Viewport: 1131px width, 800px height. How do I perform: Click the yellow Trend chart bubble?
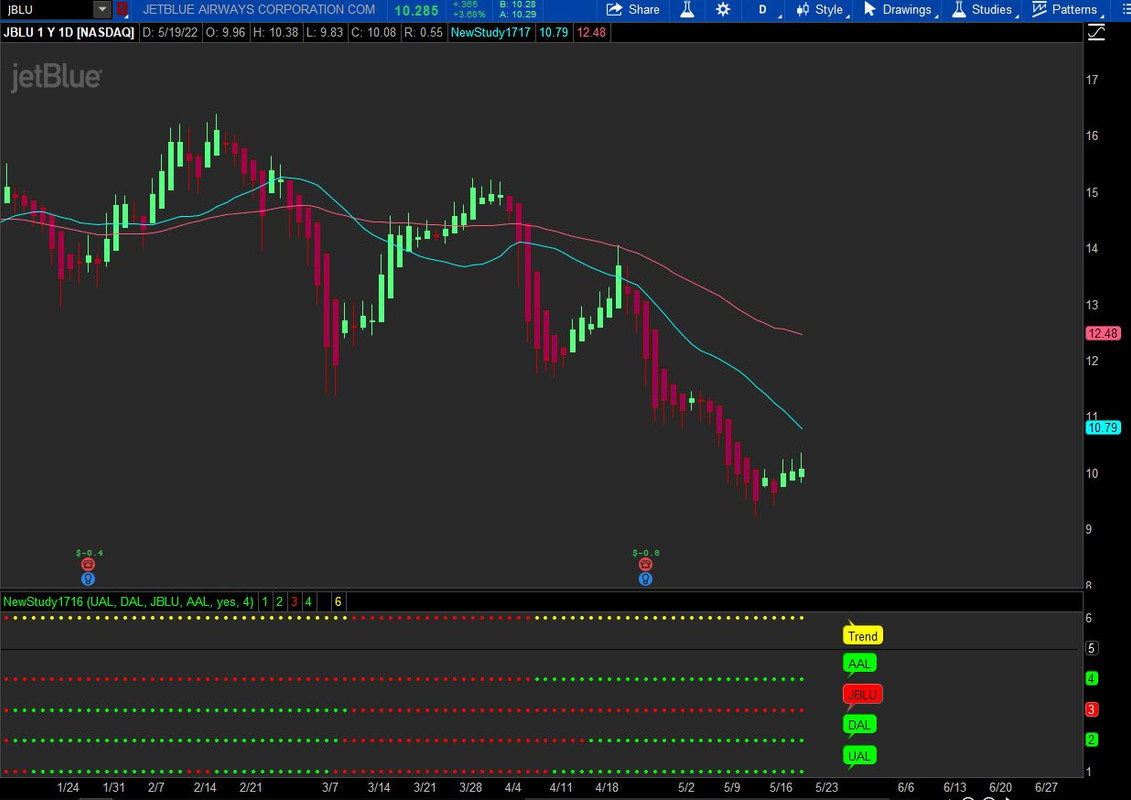click(x=863, y=636)
